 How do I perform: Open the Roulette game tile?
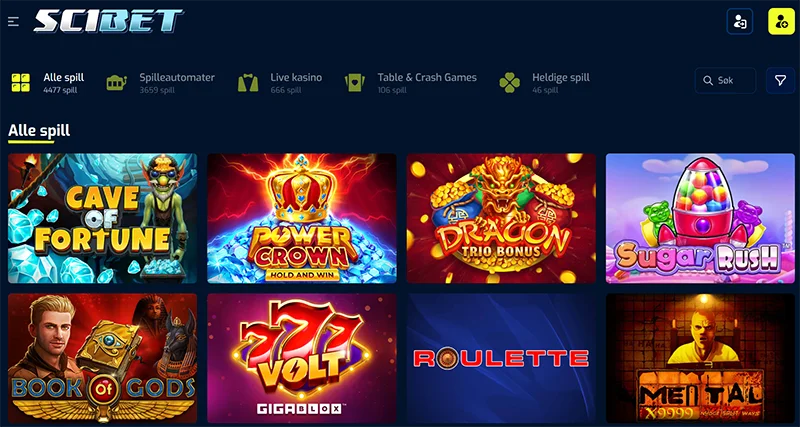501,358
